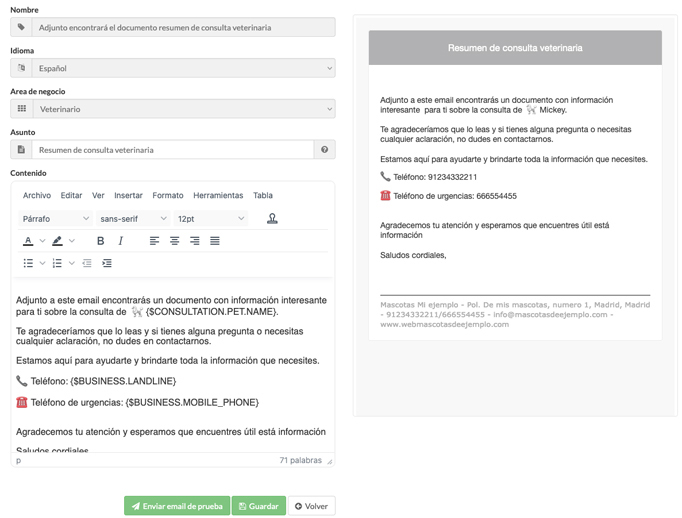Align text right
This screenshot has height=518, width=682.
(194, 241)
